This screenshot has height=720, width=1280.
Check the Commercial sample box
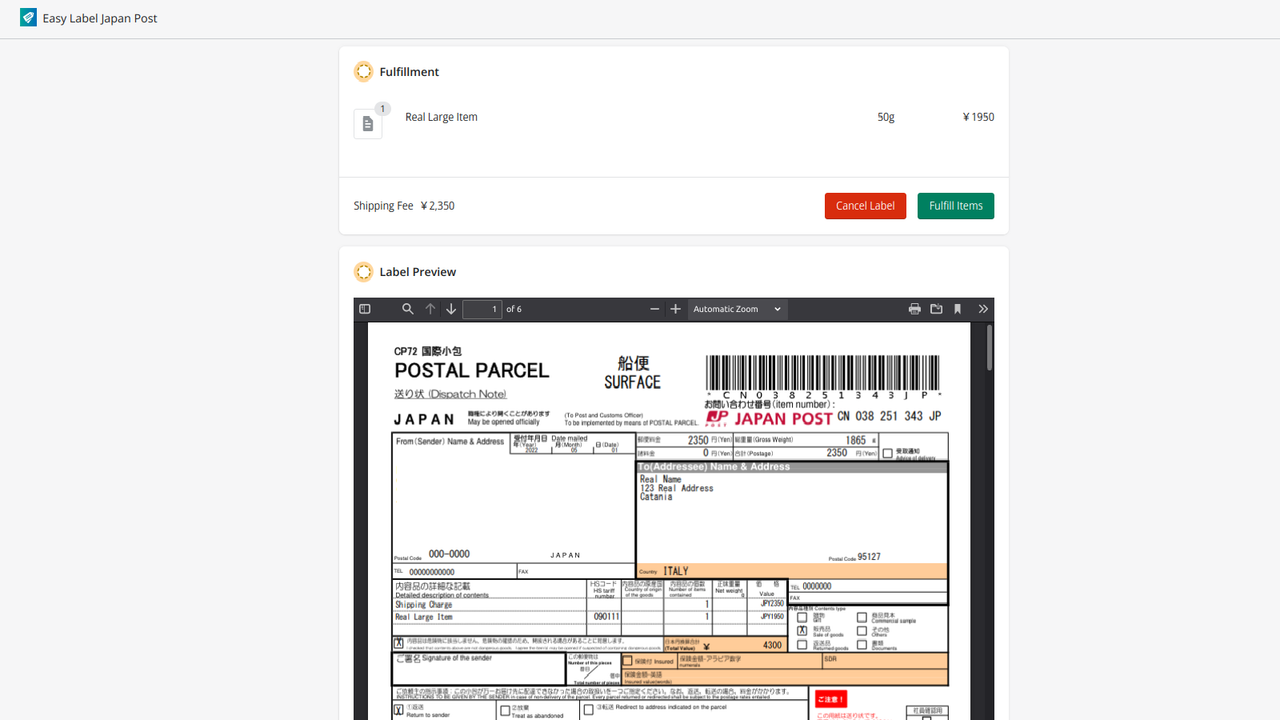[862, 617]
